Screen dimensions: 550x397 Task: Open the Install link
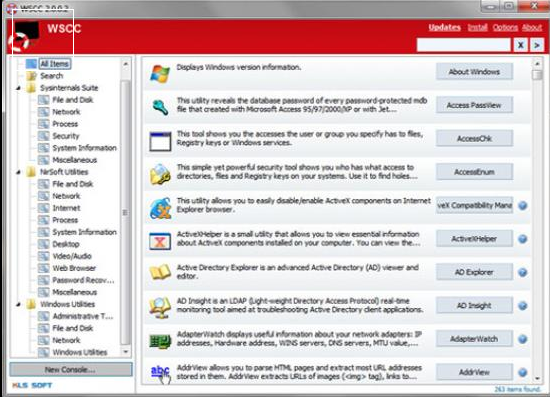[477, 27]
